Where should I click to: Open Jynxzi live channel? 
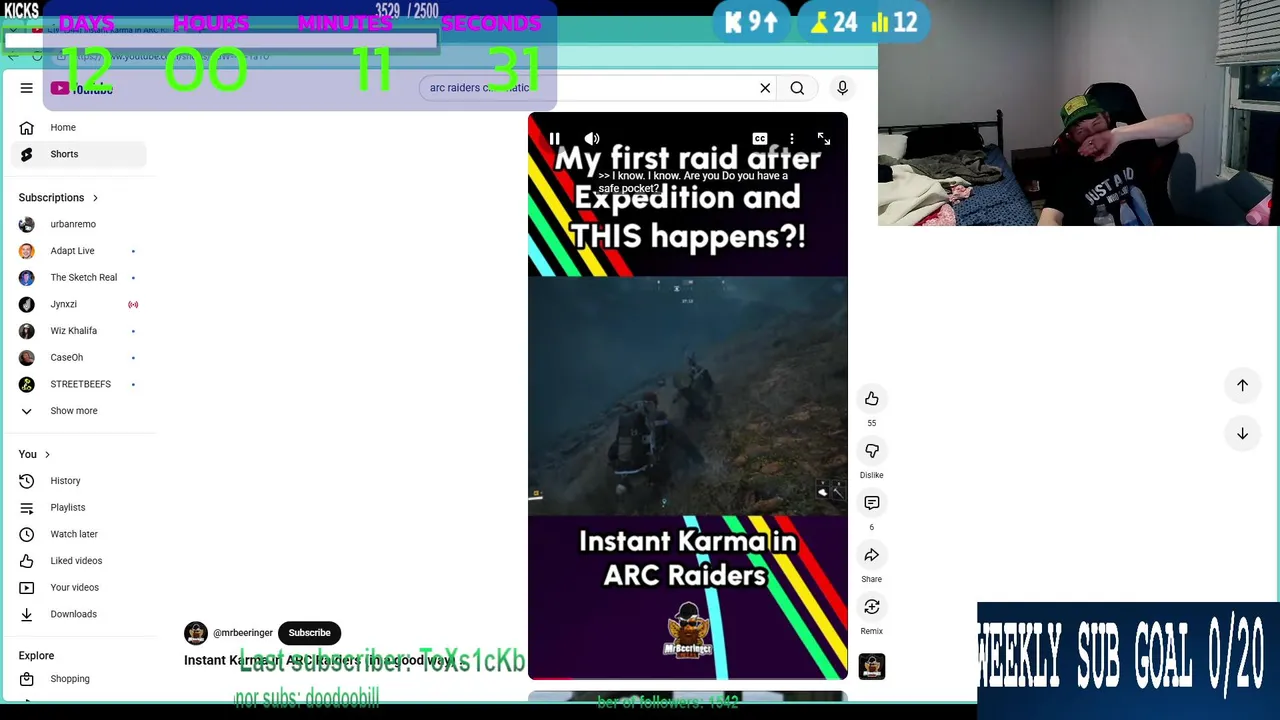coord(78,304)
